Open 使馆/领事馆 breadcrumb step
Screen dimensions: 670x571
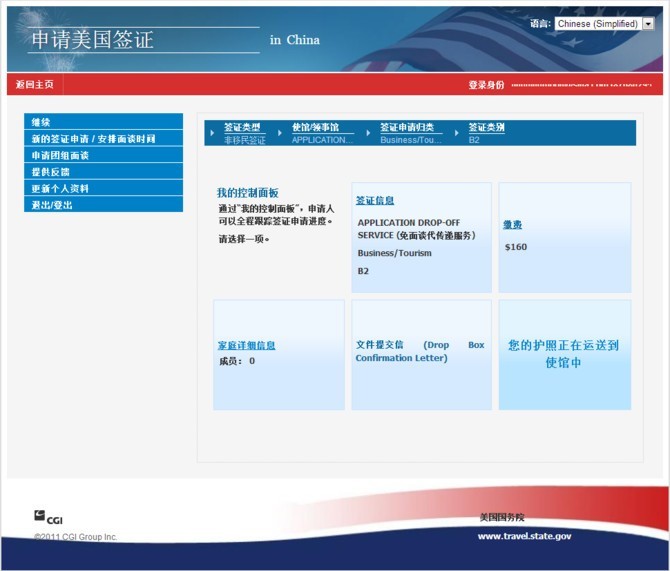coord(315,127)
